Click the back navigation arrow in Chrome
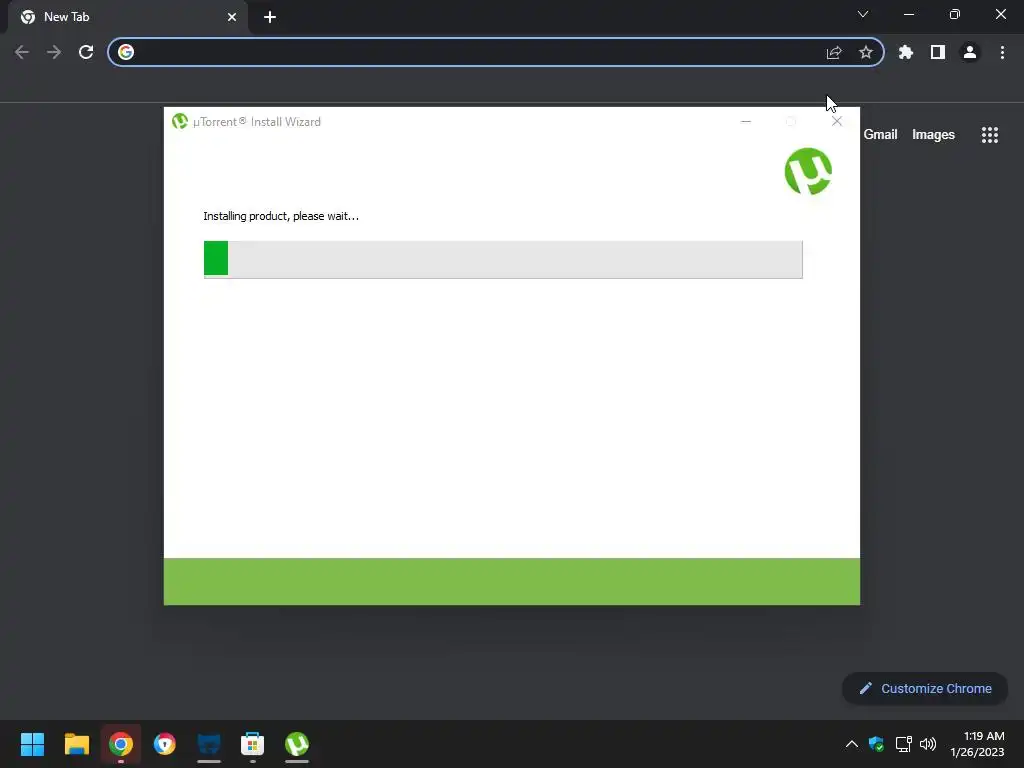 tap(22, 52)
